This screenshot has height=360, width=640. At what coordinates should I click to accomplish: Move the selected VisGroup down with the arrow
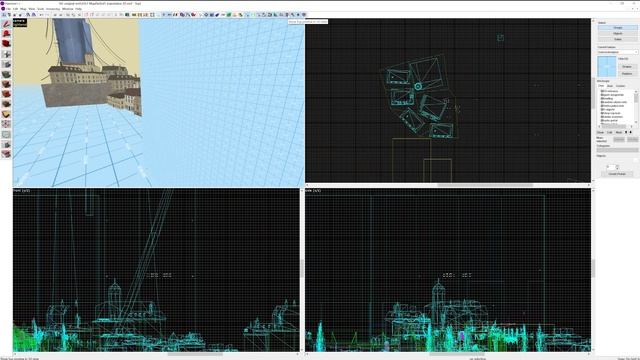pyautogui.click(x=631, y=132)
